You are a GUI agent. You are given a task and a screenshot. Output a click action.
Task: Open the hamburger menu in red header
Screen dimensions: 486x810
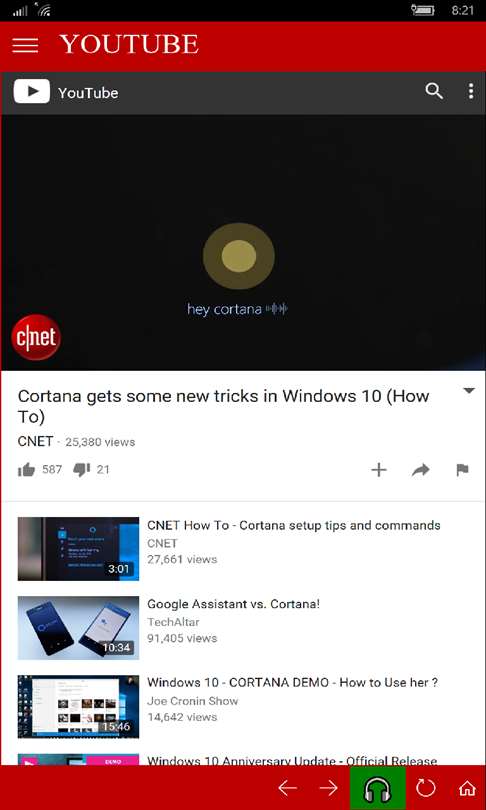click(25, 45)
